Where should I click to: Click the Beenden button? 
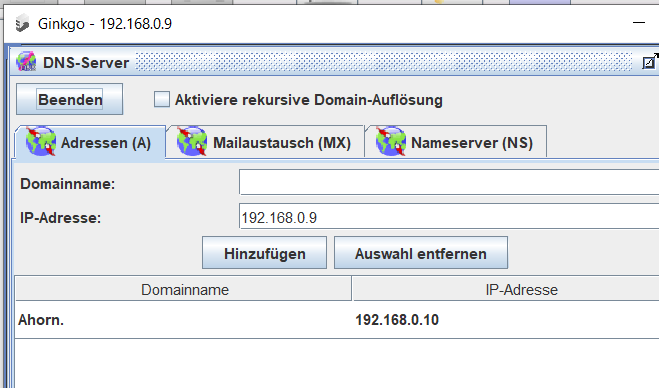pyautogui.click(x=70, y=99)
